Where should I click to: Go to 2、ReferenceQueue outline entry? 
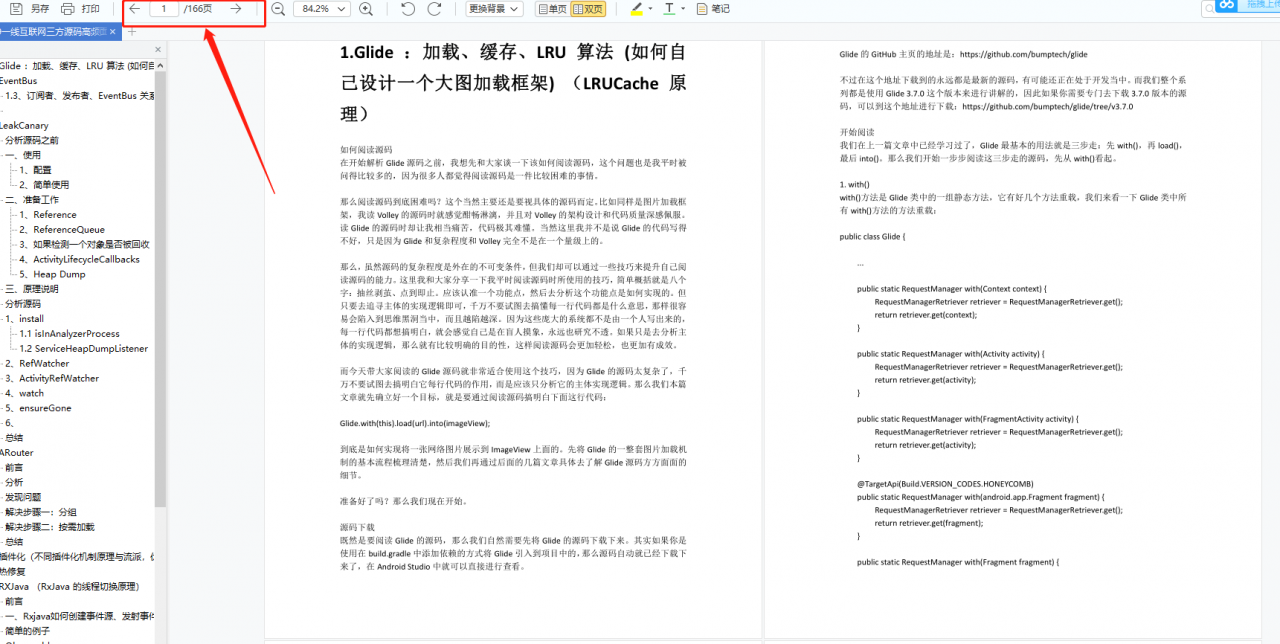[62, 230]
